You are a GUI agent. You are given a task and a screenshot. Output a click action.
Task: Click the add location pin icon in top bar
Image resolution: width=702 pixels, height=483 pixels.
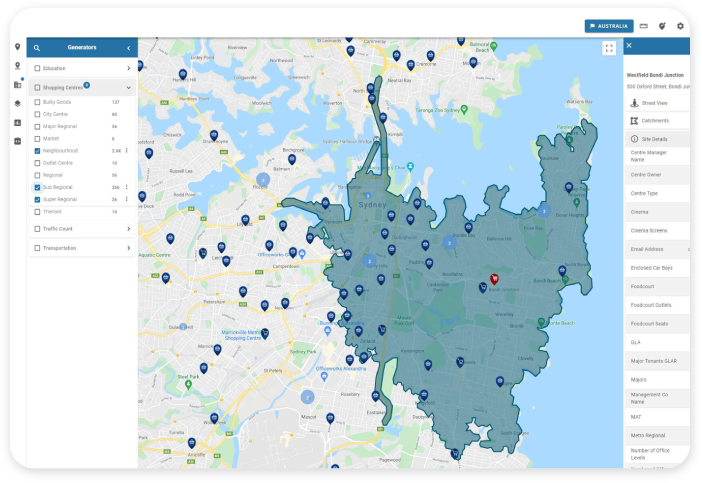pos(662,26)
